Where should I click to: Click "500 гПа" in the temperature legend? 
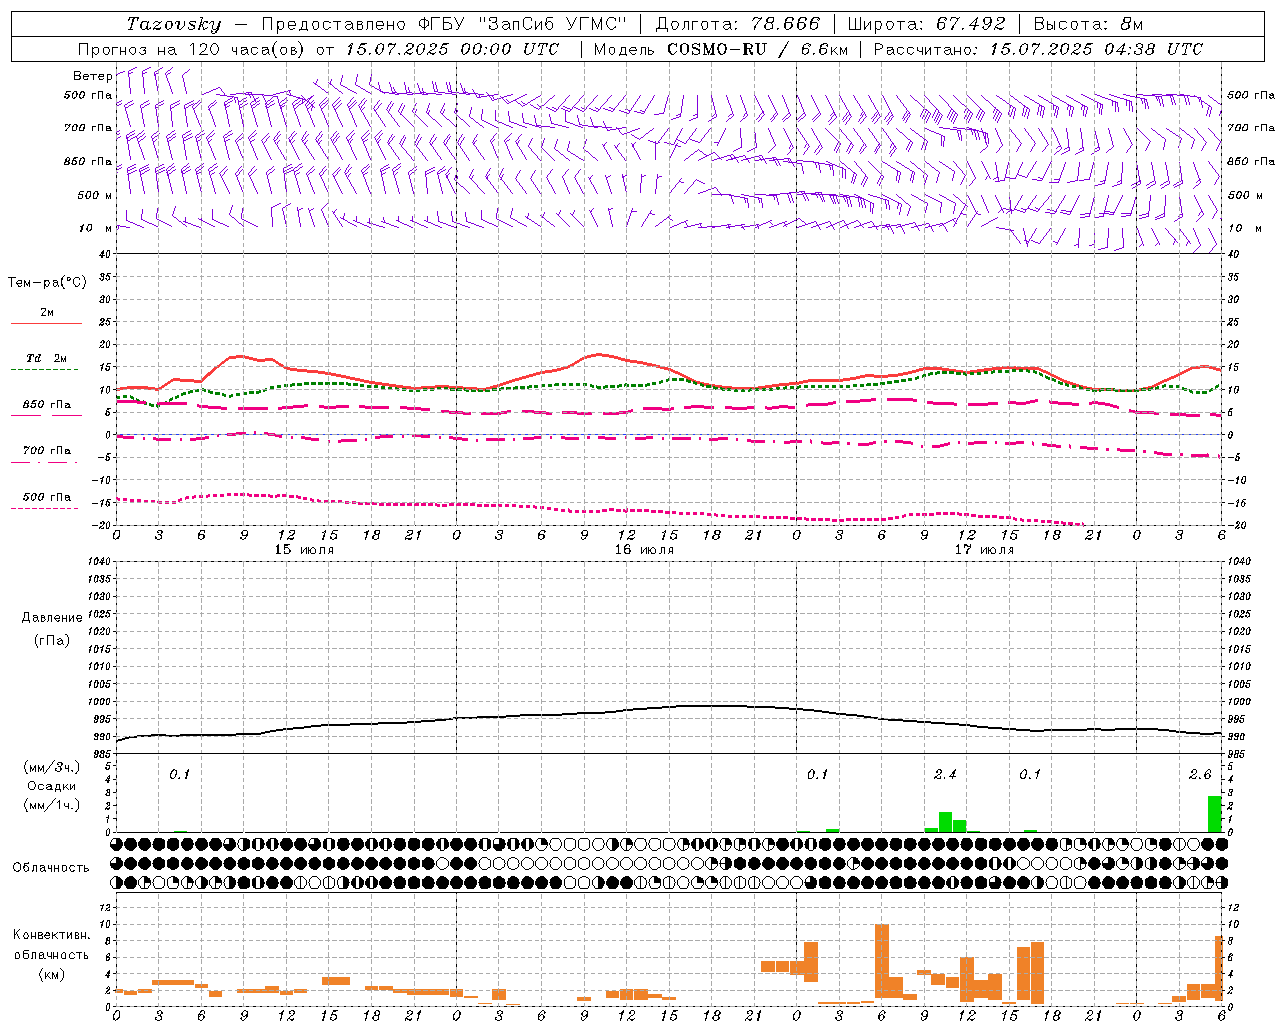(x=47, y=497)
